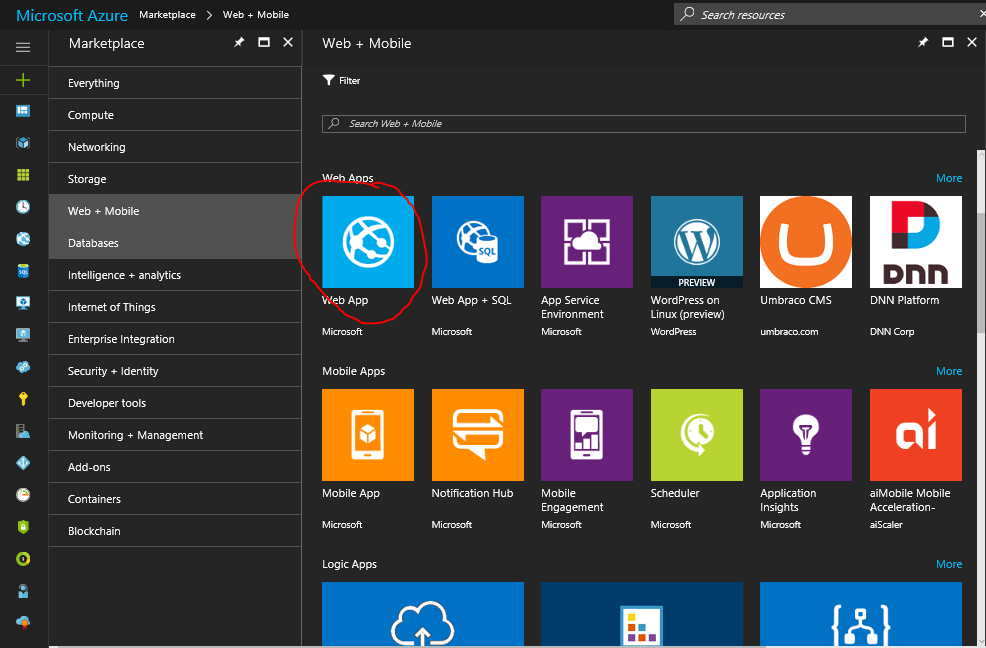Open App Service Environment tile
986x648 pixels.
[587, 242]
